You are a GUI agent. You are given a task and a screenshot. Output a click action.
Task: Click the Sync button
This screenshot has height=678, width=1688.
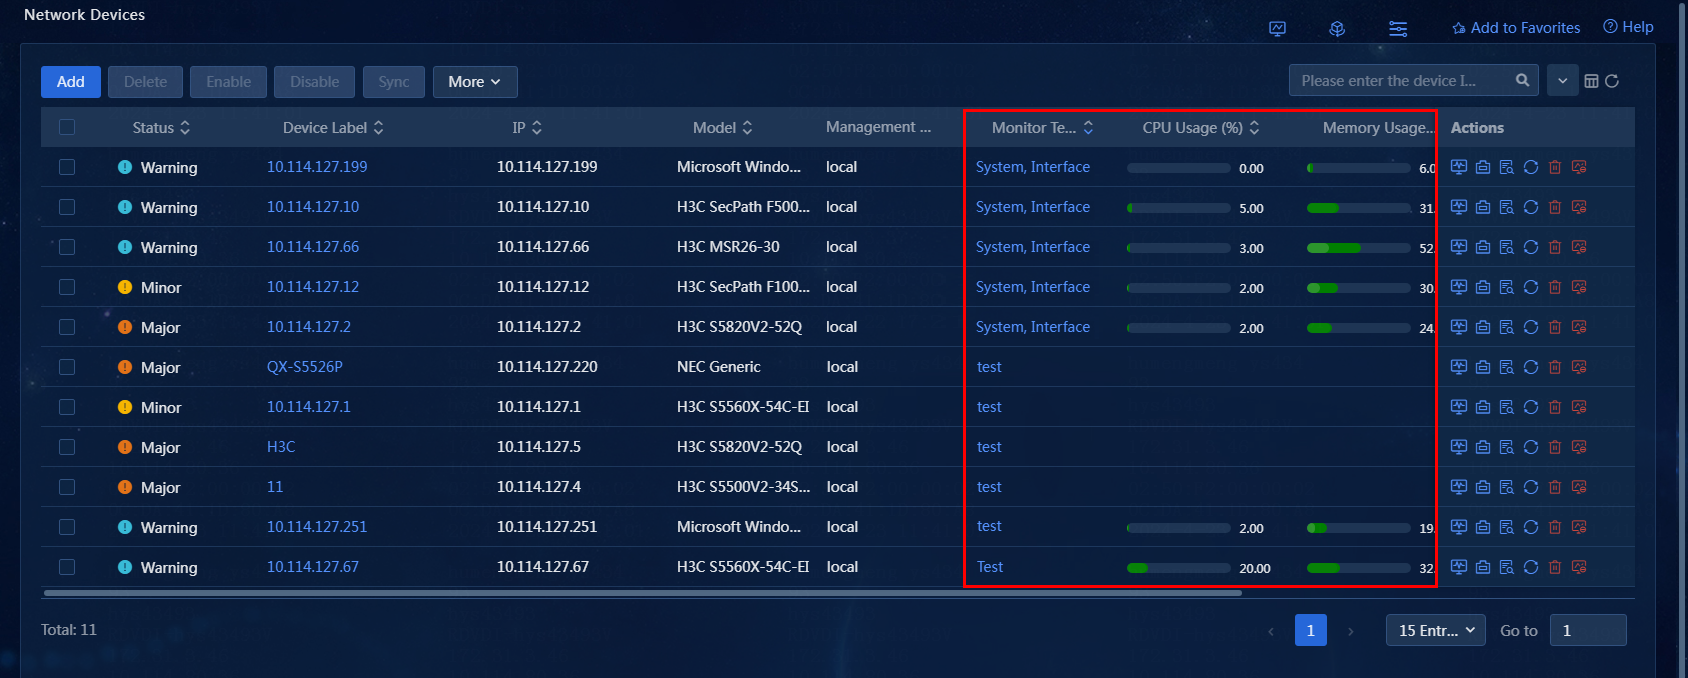pyautogui.click(x=393, y=82)
